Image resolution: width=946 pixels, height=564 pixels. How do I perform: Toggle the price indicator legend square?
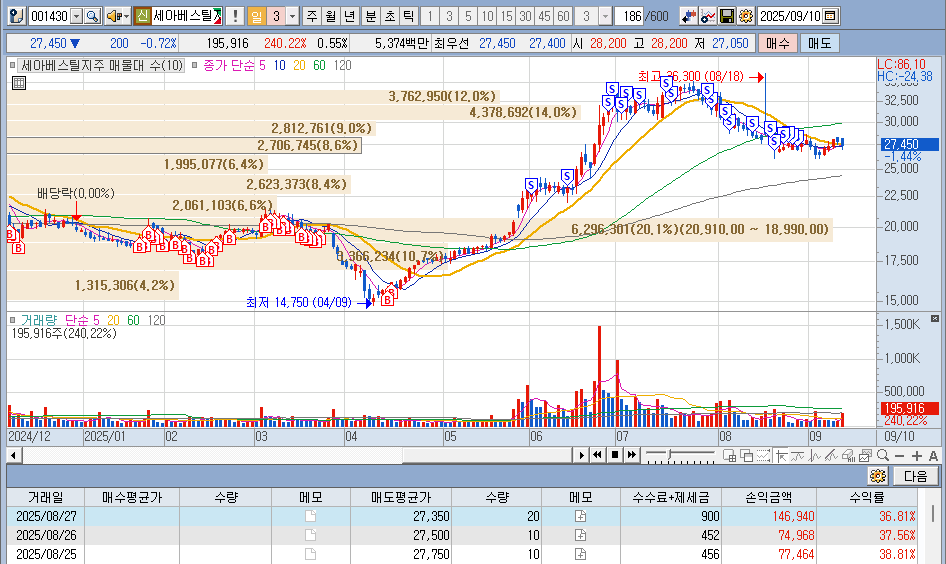[x=13, y=65]
